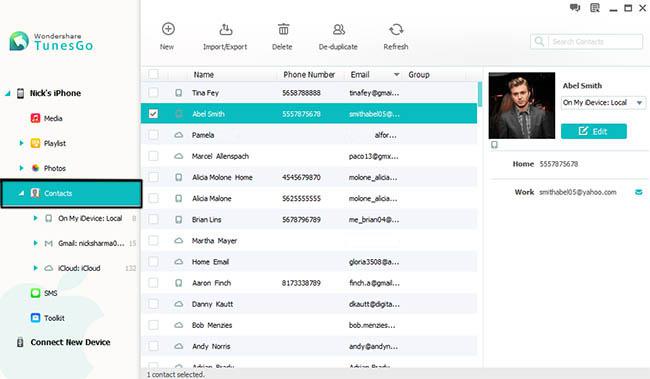Expand the iCloud: iCloud group
Screen dimensions: 650x379
point(35,268)
